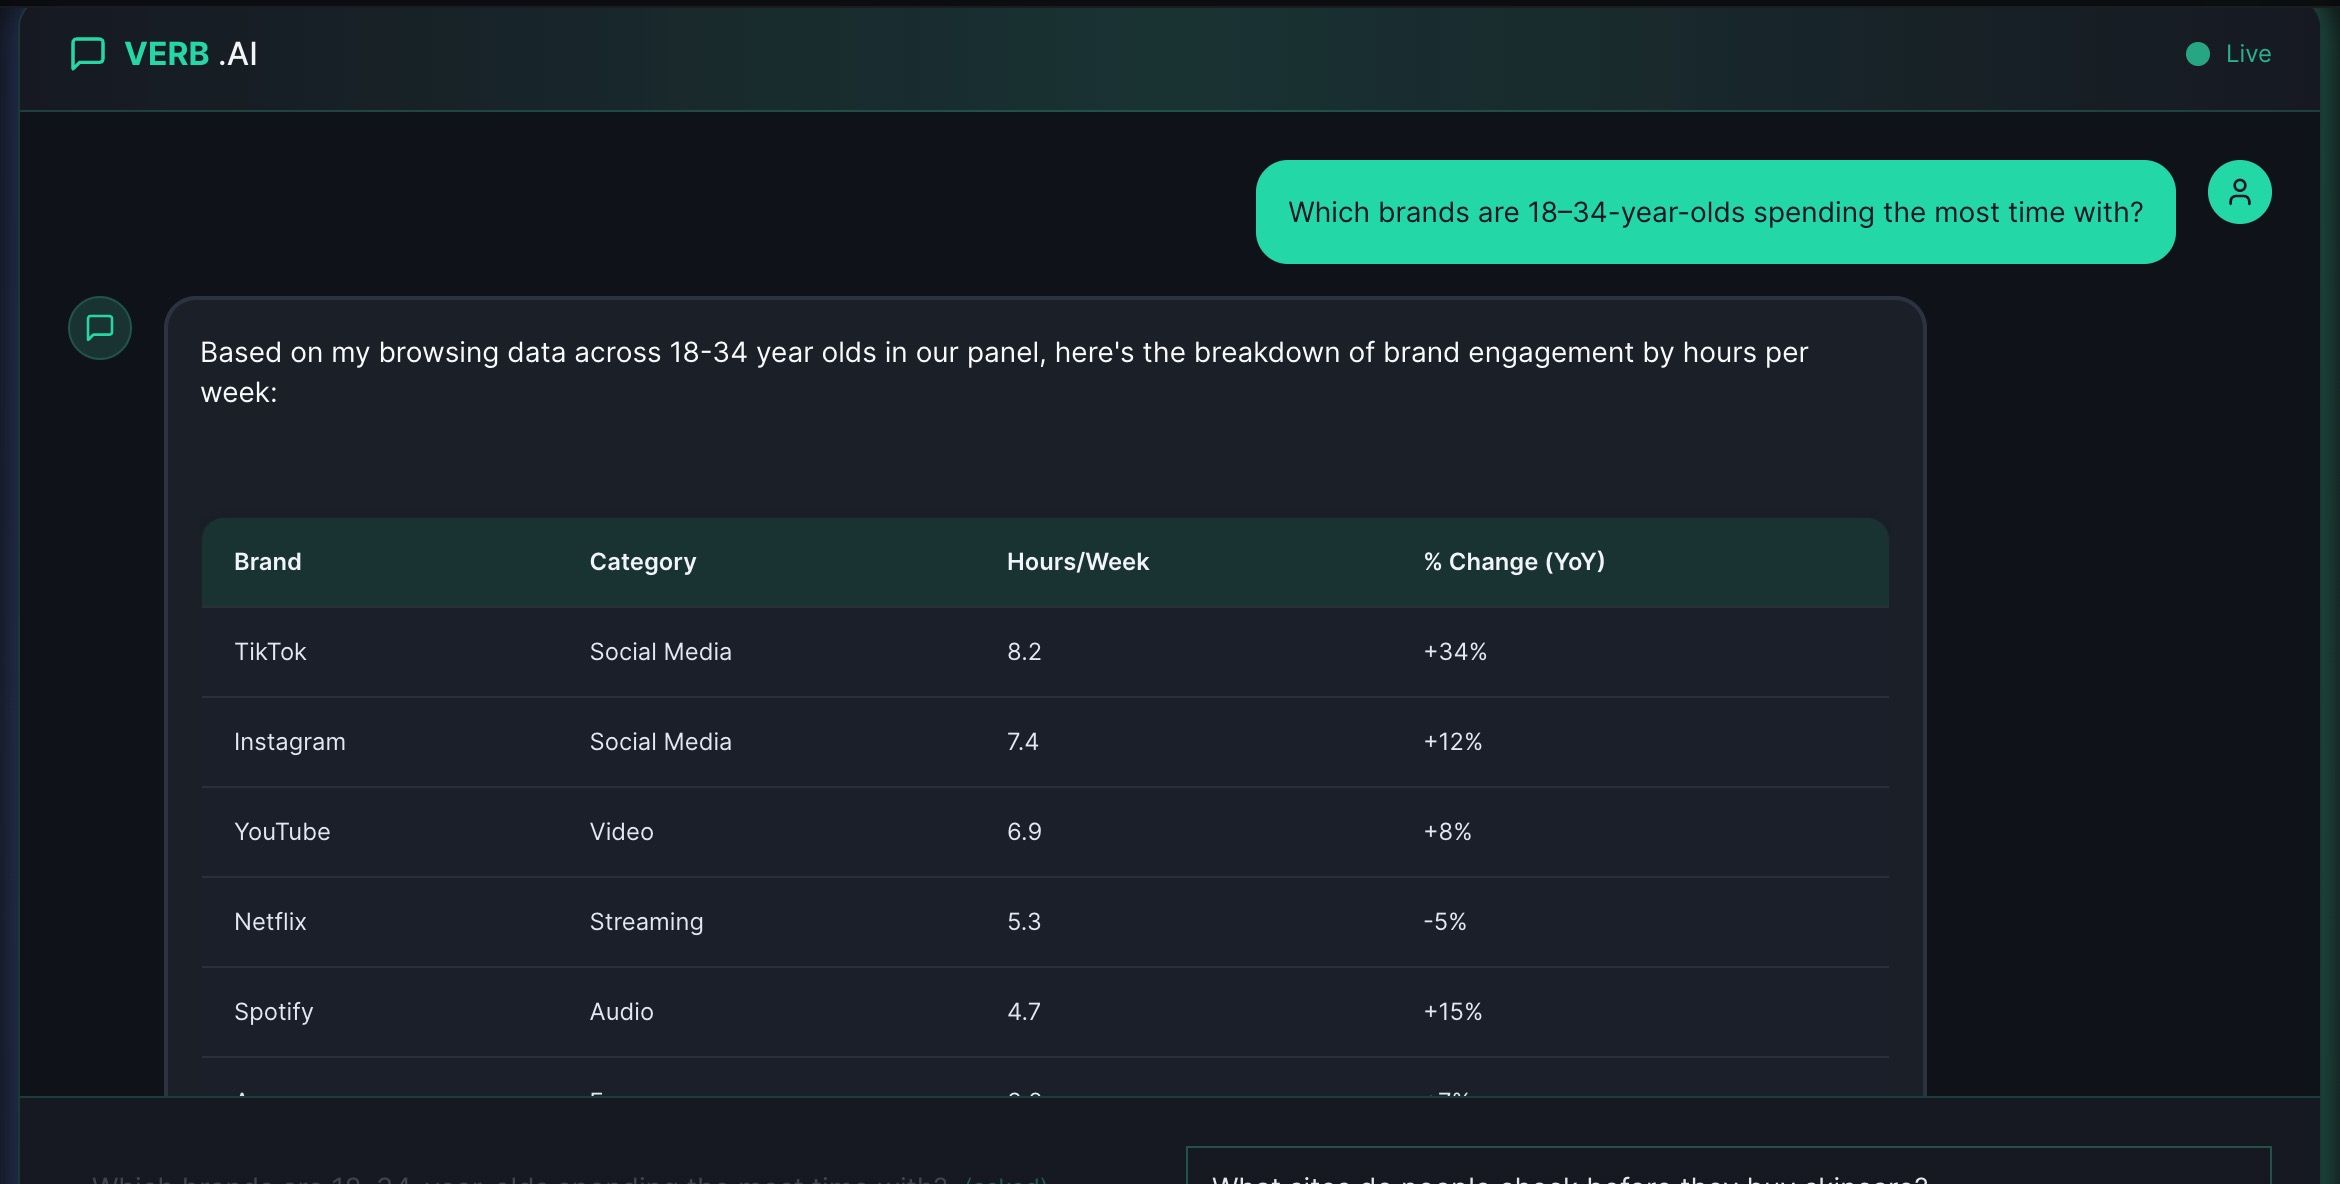The width and height of the screenshot is (2340, 1184).
Task: Click the Netflix -5% change value
Action: coord(1444,922)
